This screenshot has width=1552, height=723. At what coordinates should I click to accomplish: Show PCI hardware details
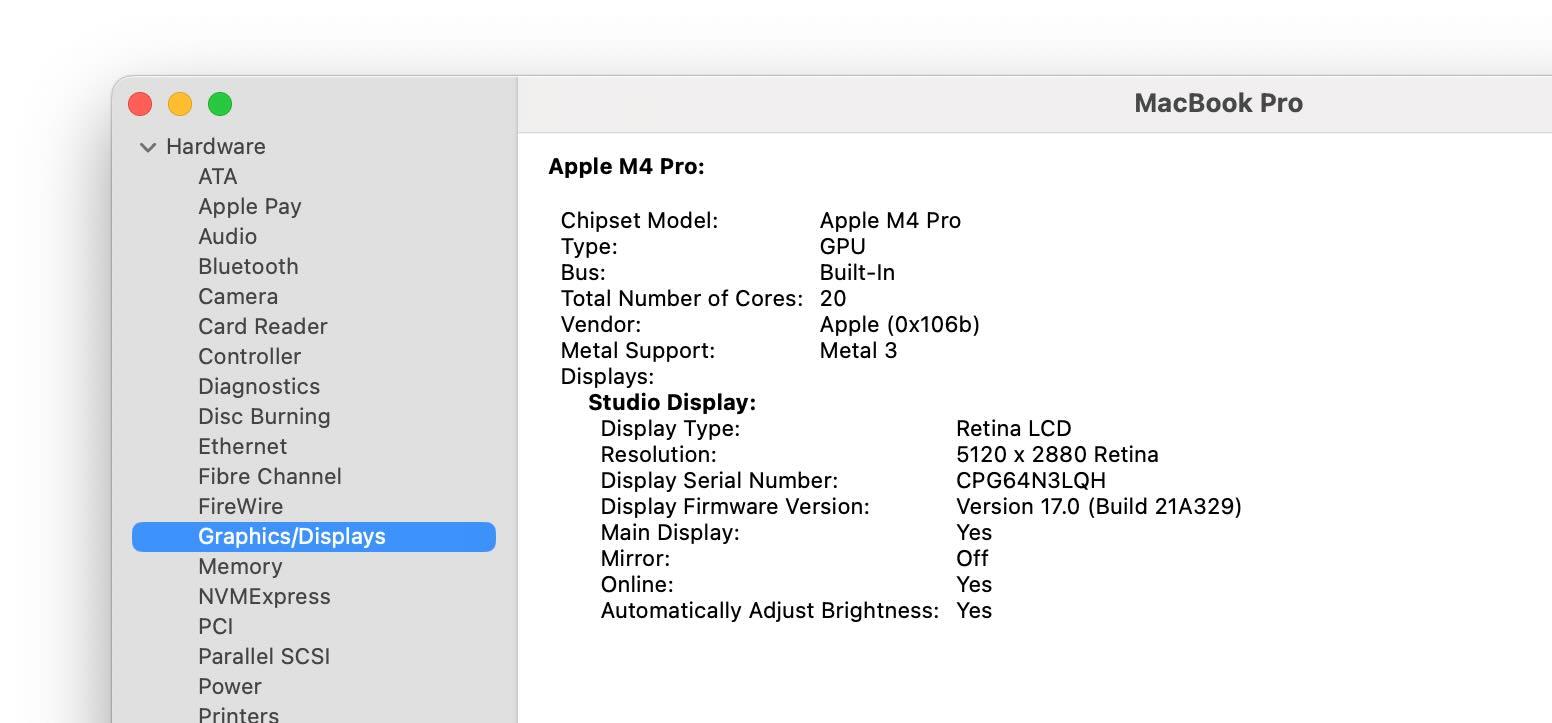(215, 626)
